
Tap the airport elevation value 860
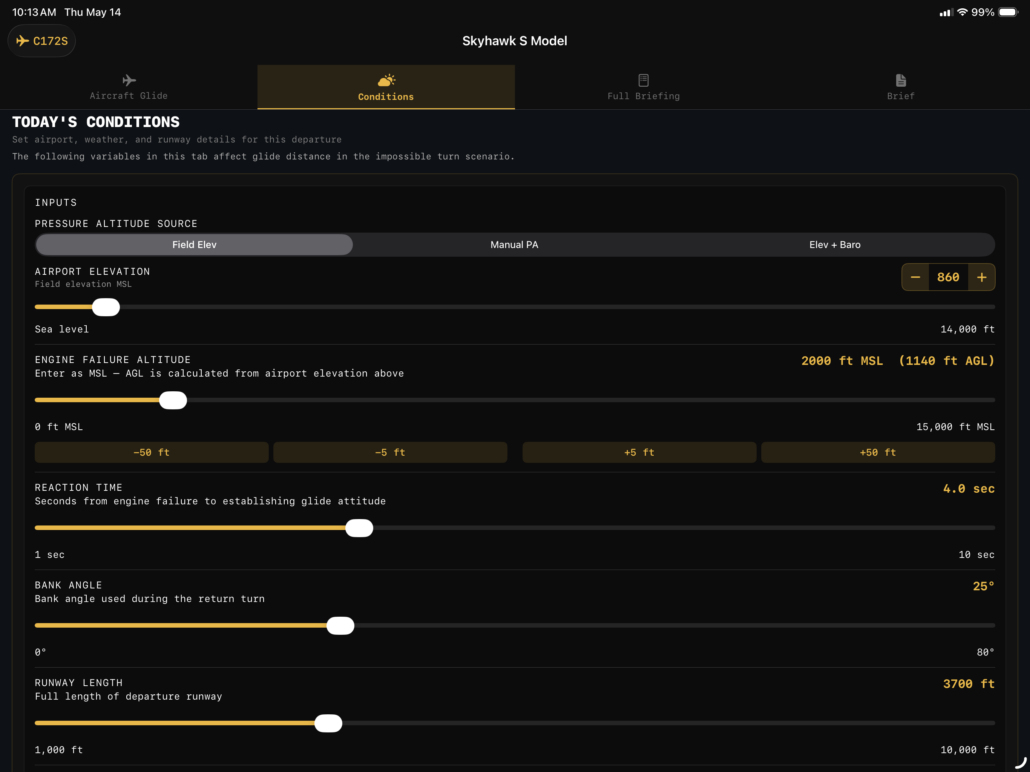pyautogui.click(x=948, y=277)
